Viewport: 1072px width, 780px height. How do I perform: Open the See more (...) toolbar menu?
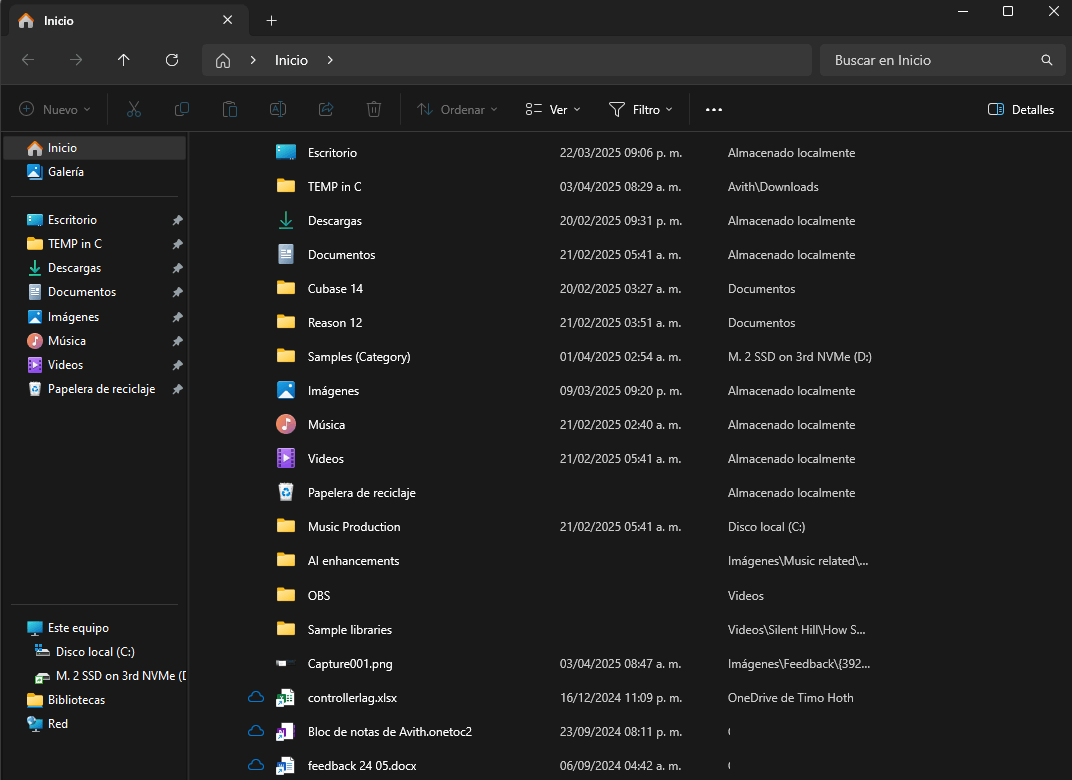click(713, 109)
